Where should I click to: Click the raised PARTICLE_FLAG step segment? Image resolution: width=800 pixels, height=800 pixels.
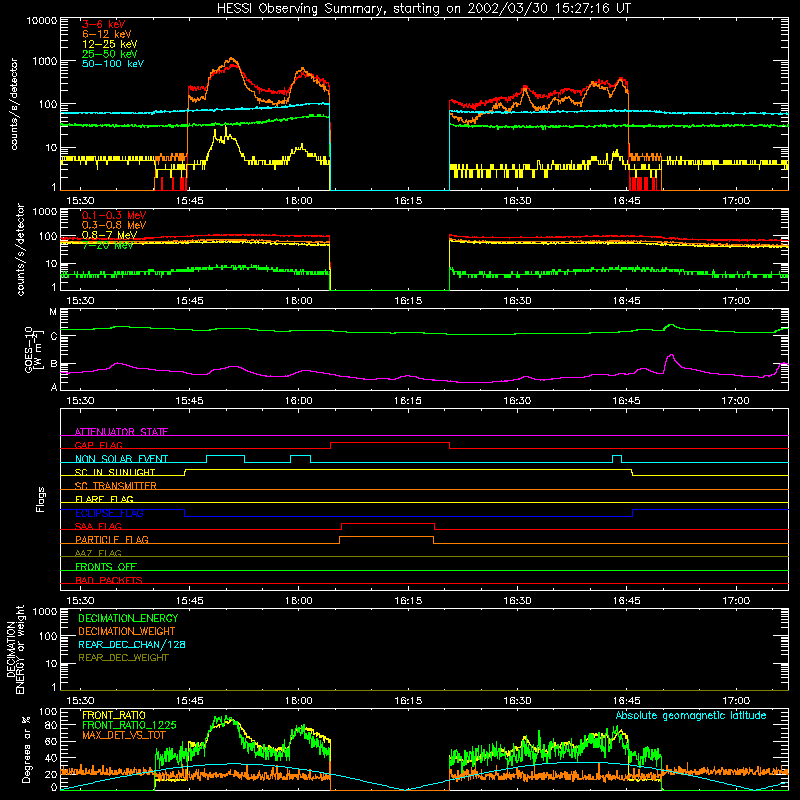(386, 537)
